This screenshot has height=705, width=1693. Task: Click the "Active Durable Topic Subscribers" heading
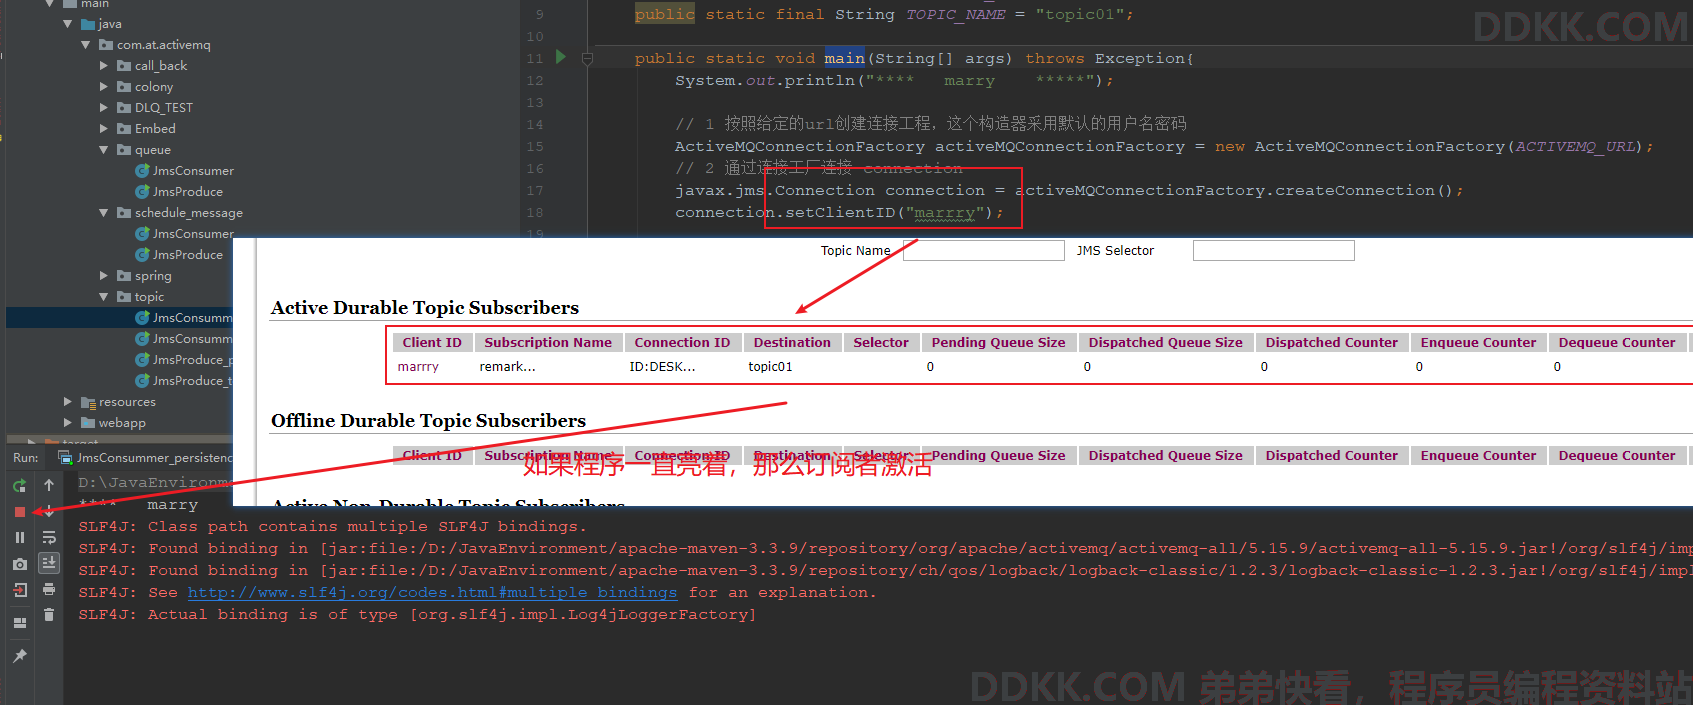tap(425, 308)
